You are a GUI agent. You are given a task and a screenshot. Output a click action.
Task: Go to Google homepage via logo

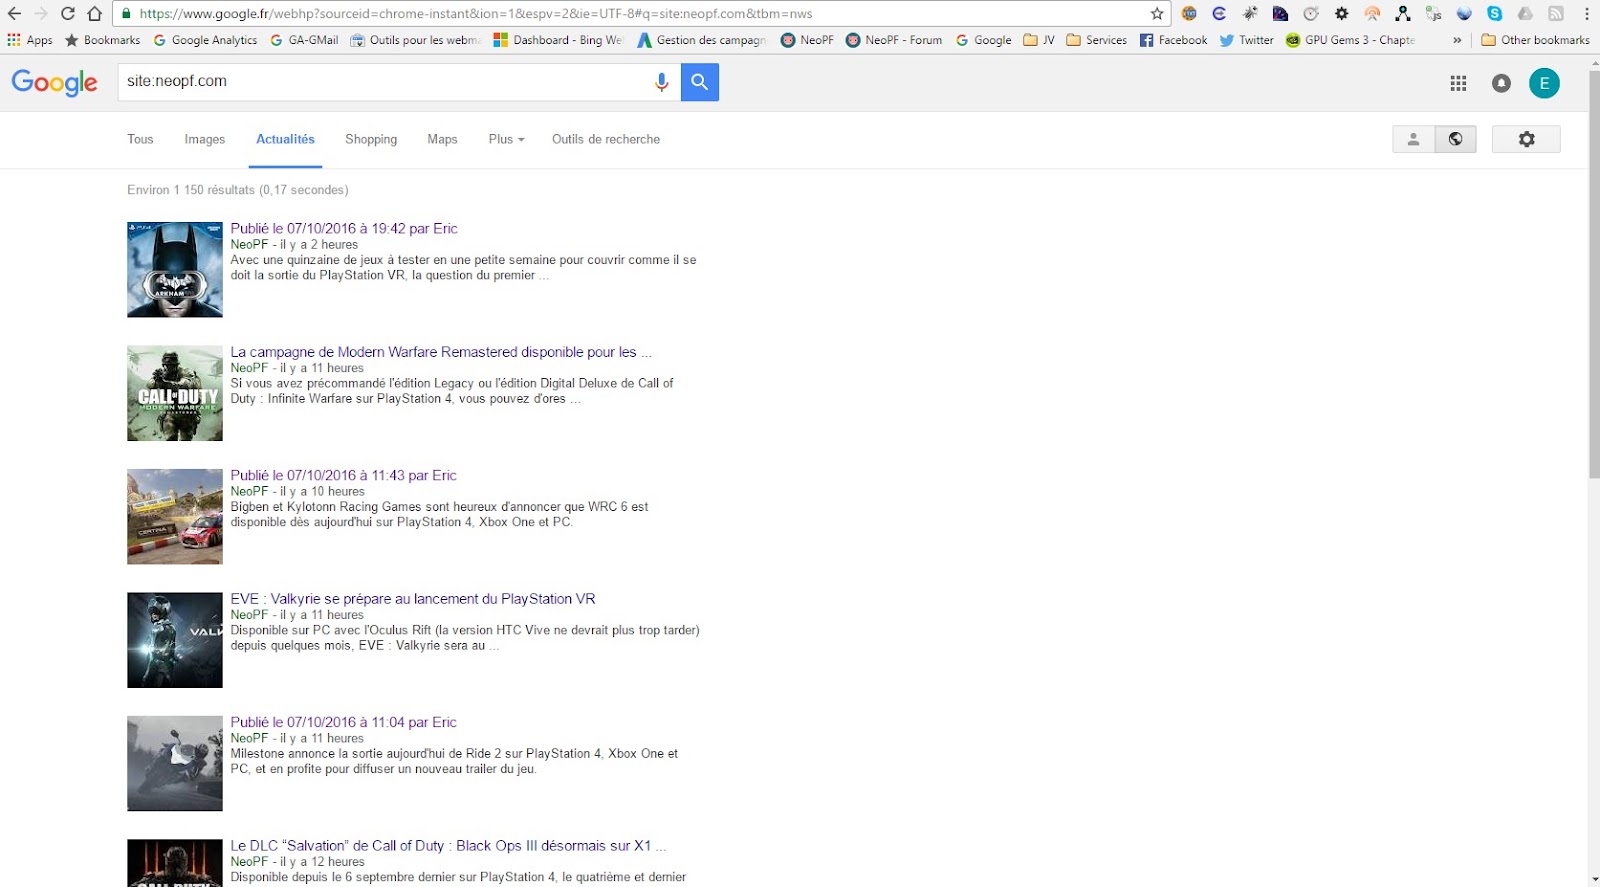point(55,83)
